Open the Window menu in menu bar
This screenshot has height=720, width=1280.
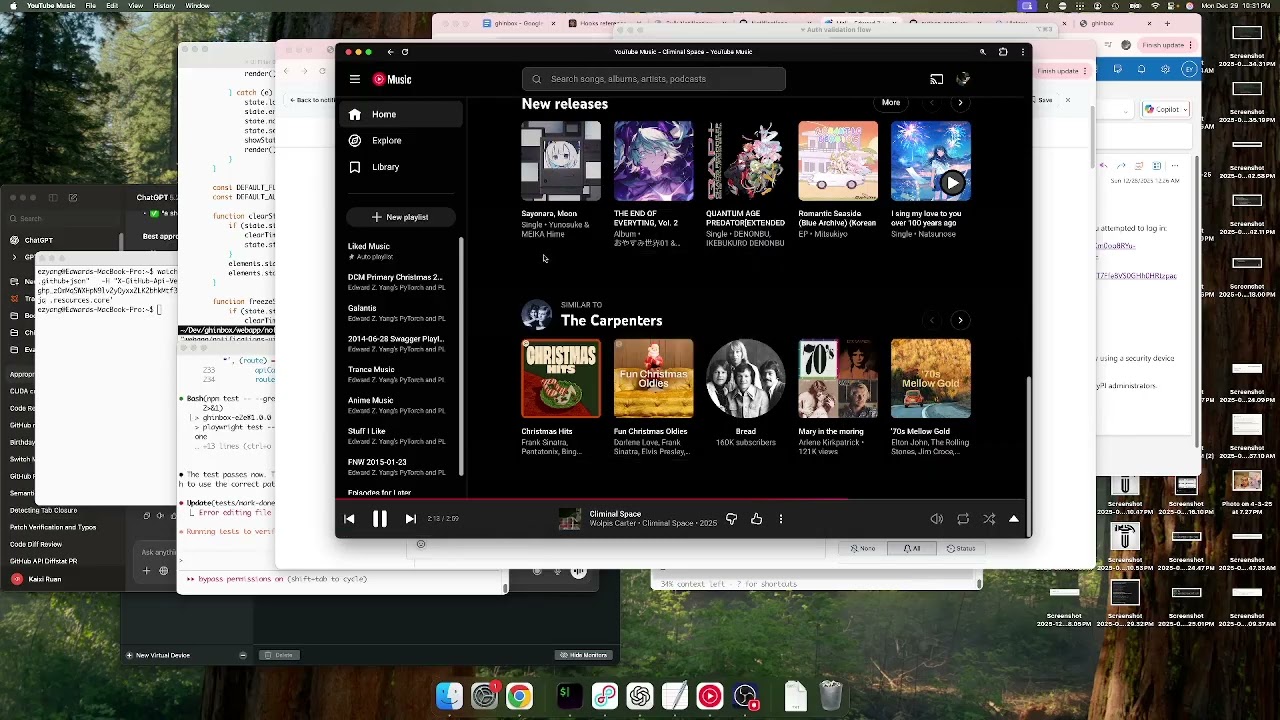[197, 6]
